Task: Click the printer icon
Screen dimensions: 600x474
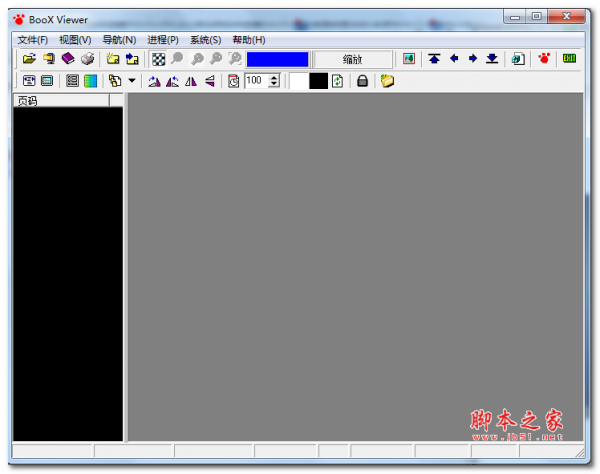Action: (x=88, y=59)
